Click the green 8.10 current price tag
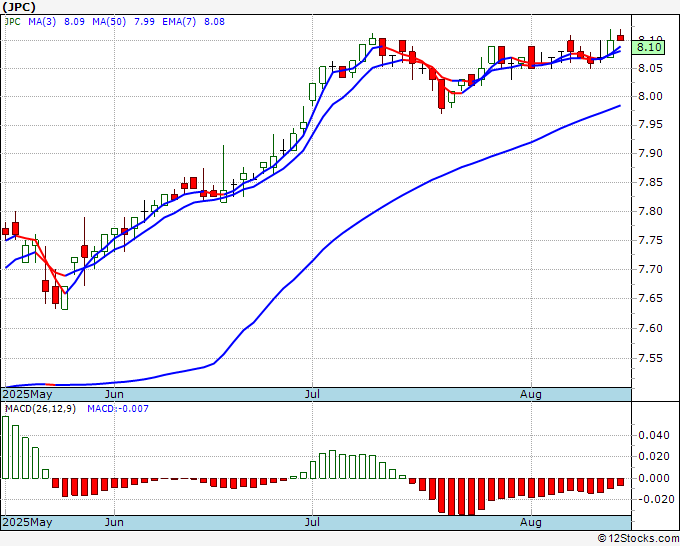 648,47
